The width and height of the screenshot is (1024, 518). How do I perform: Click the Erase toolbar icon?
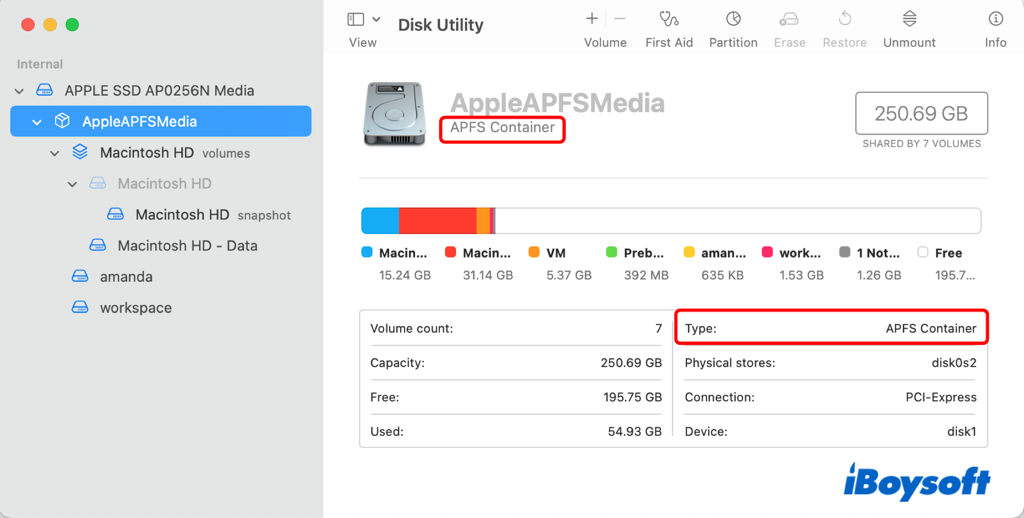(x=789, y=19)
